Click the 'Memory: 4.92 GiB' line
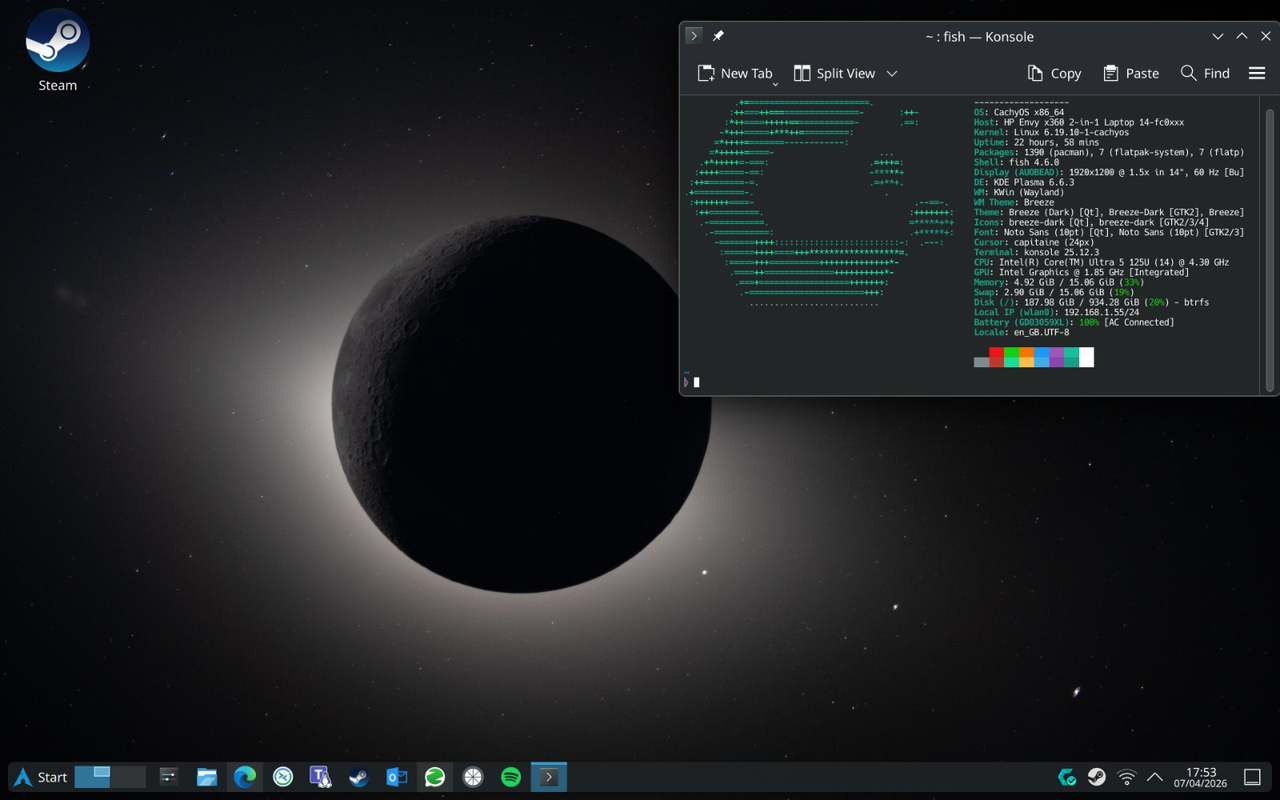Image resolution: width=1280 pixels, height=800 pixels. click(x=1059, y=282)
